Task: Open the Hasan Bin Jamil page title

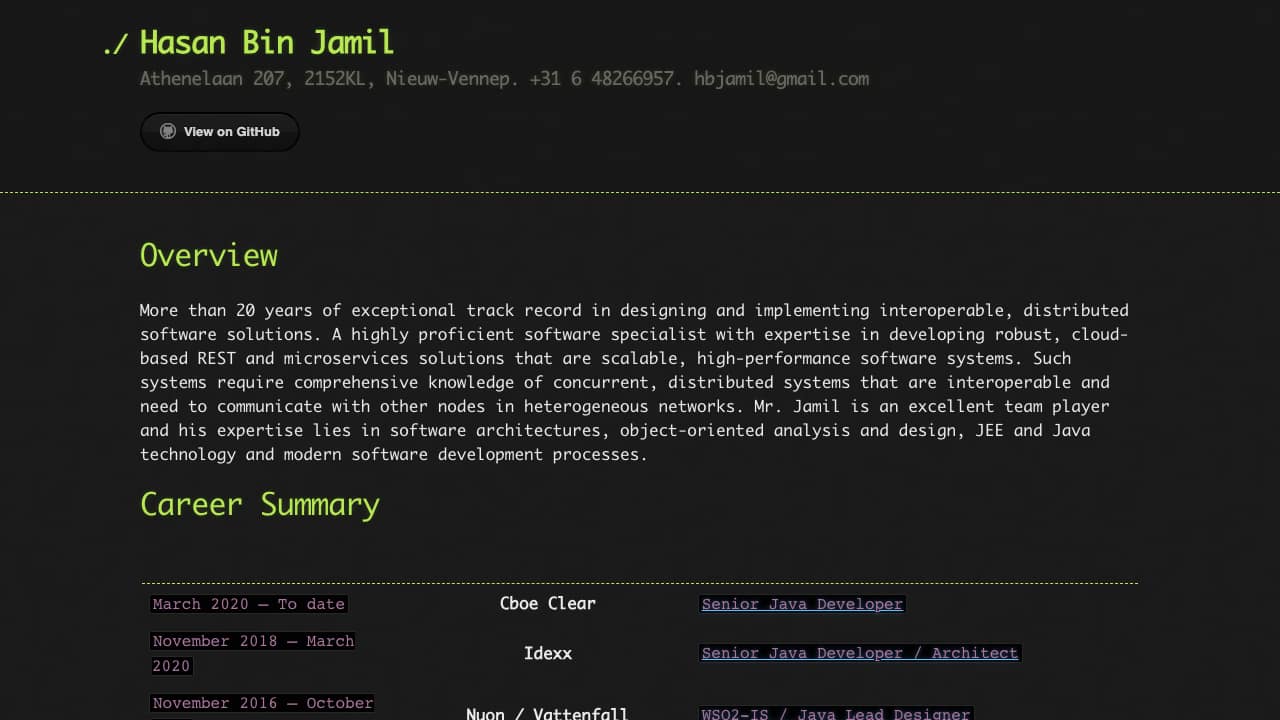Action: click(x=267, y=43)
